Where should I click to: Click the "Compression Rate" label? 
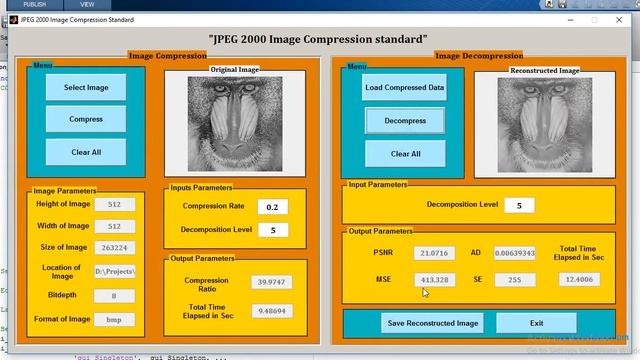pos(213,206)
